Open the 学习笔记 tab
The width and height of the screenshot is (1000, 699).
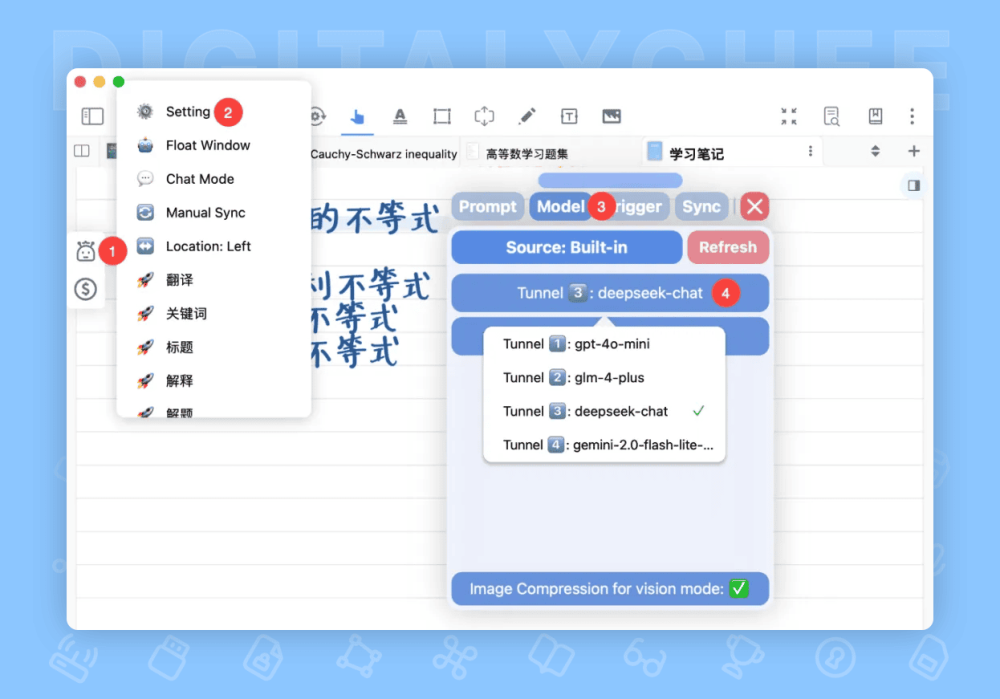click(696, 154)
